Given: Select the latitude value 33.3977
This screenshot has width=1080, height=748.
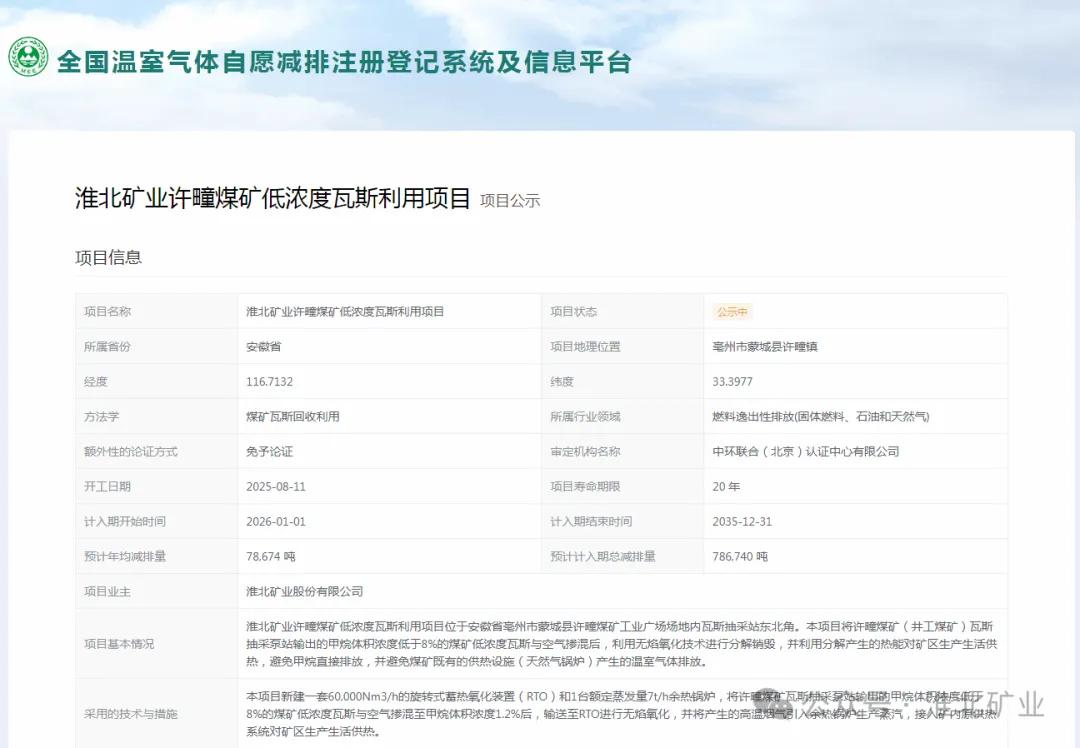Looking at the screenshot, I should click(732, 382).
